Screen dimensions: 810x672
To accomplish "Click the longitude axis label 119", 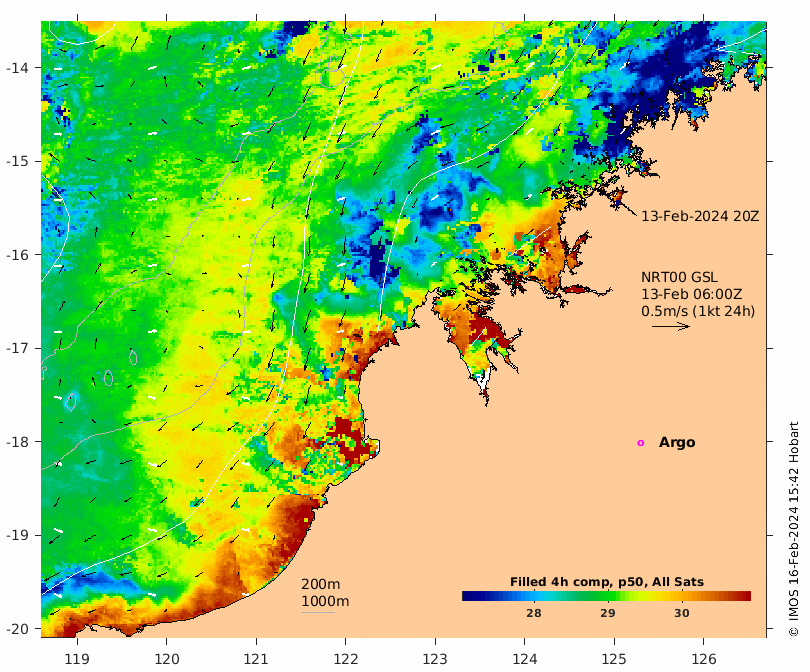I will click(x=77, y=659).
